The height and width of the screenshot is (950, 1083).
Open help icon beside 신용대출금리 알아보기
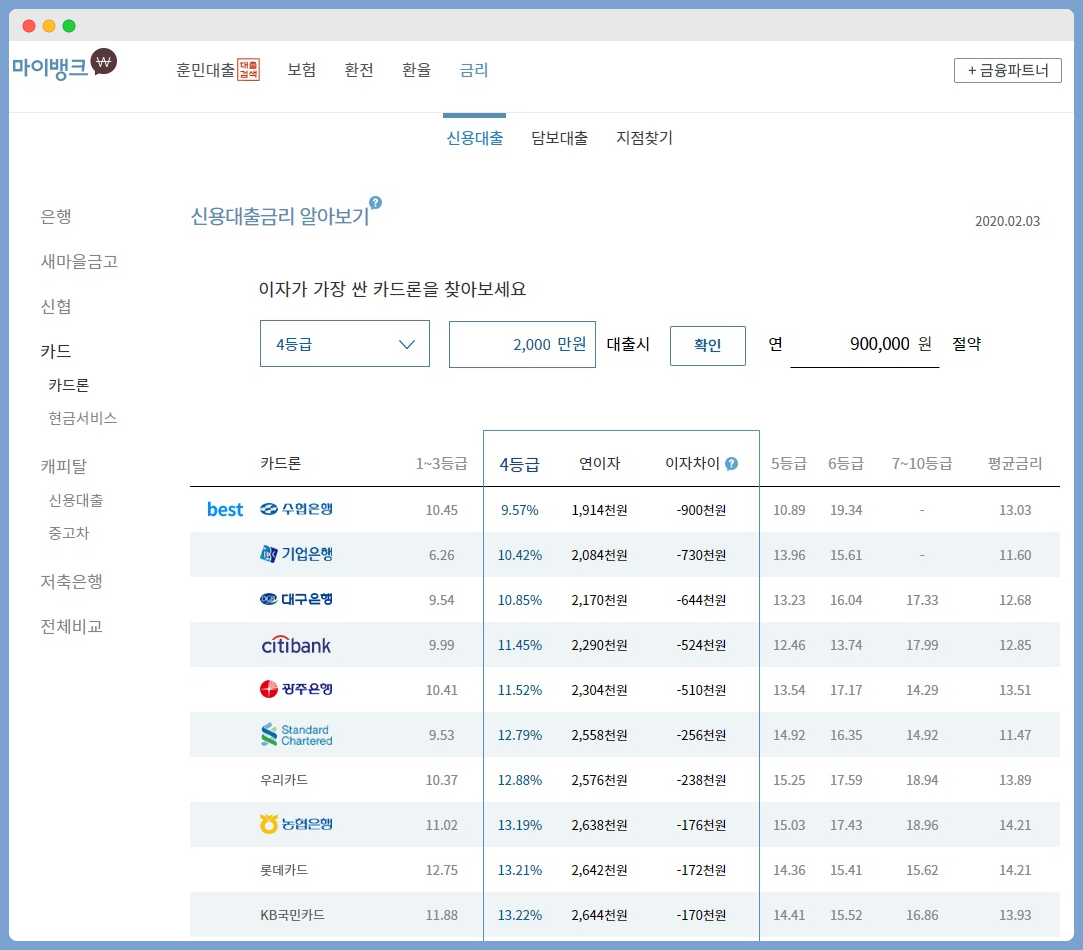click(x=375, y=202)
